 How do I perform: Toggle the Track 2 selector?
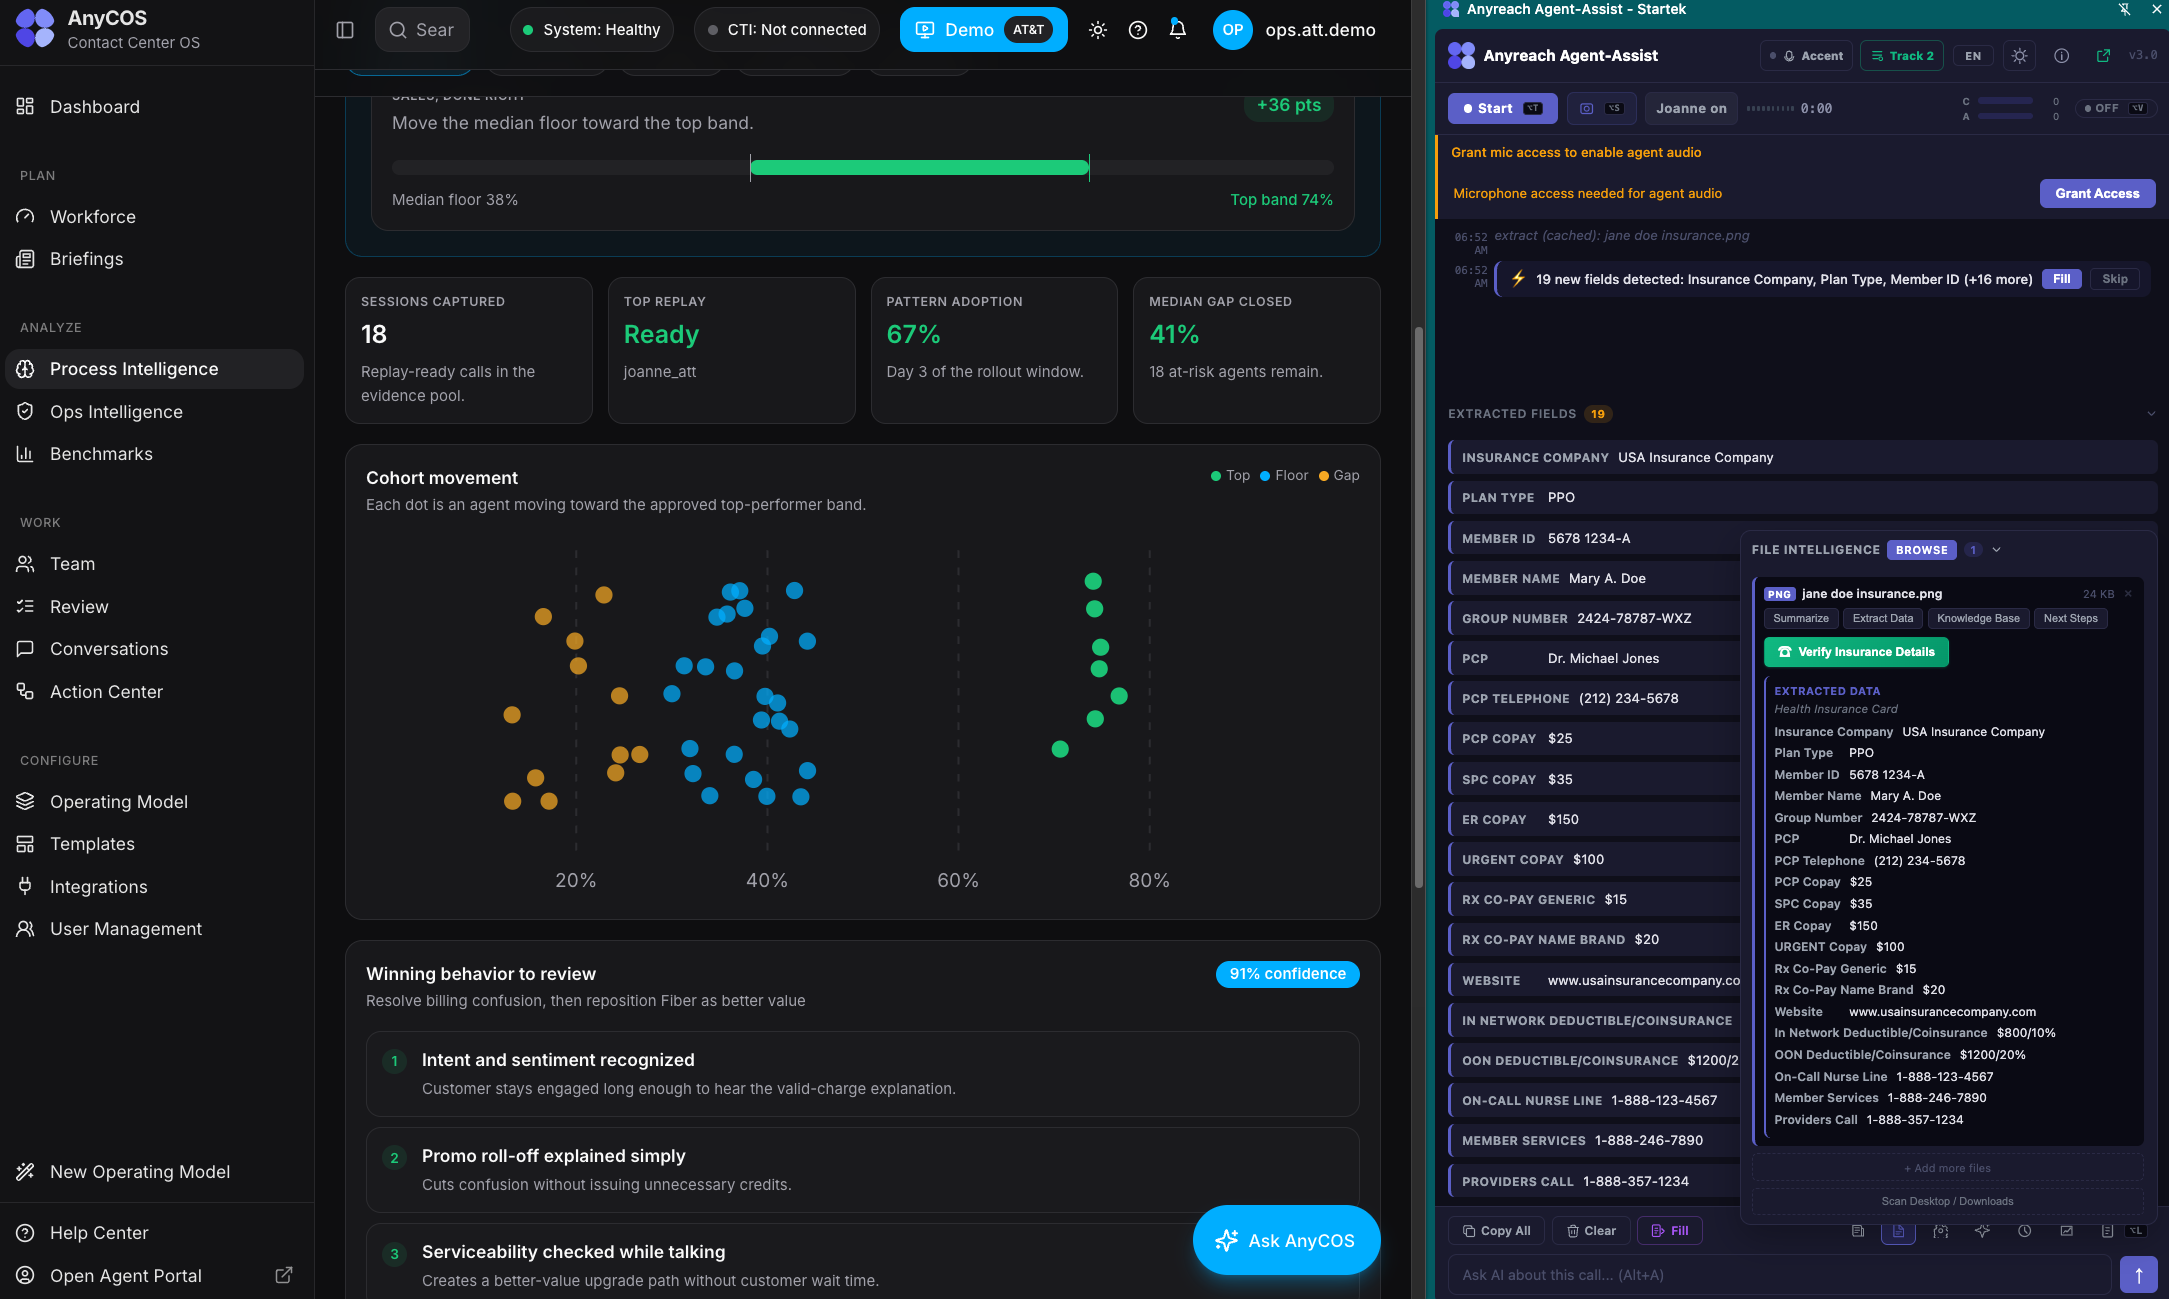[1901, 56]
